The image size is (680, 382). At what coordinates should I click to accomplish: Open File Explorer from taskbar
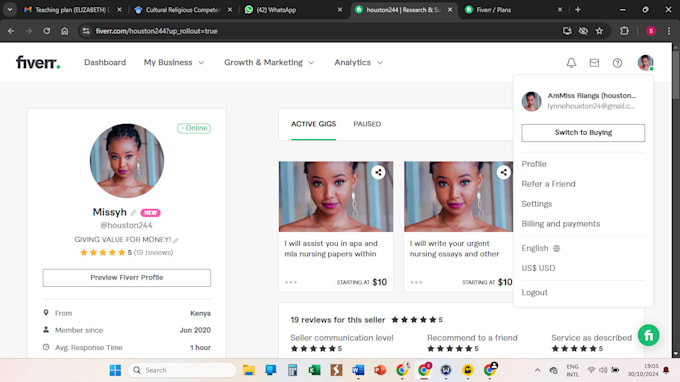248,370
